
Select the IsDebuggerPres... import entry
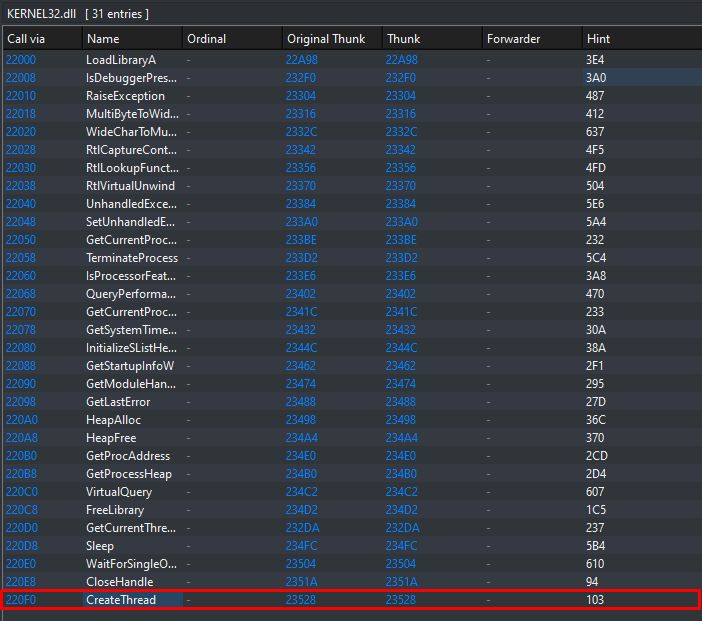click(132, 78)
